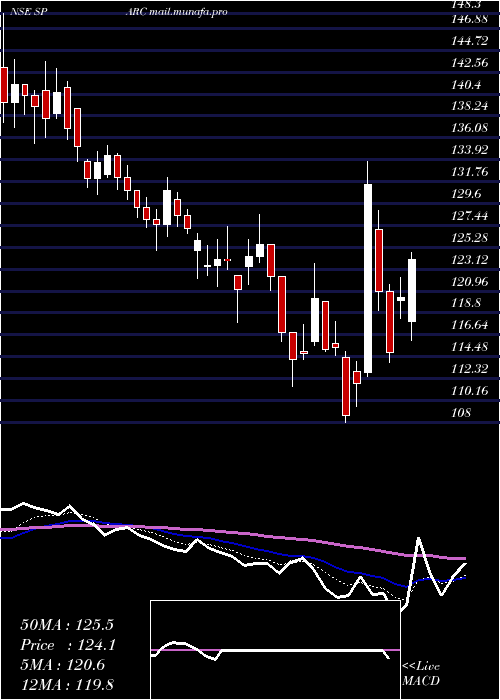Screen dimensions: 500x700
Task: Click the 108 price axis label
Action: pyautogui.click(x=461, y=412)
